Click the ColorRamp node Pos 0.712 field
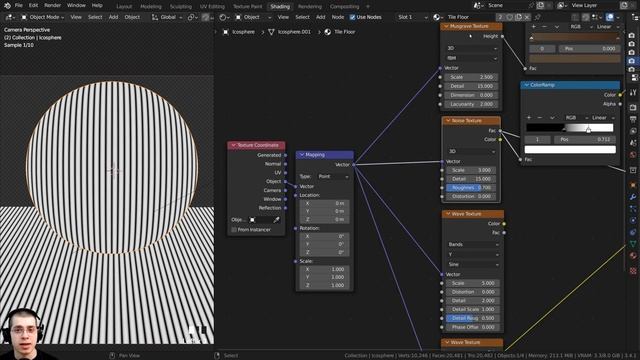Screen dimensions: 640x360 tap(585, 140)
